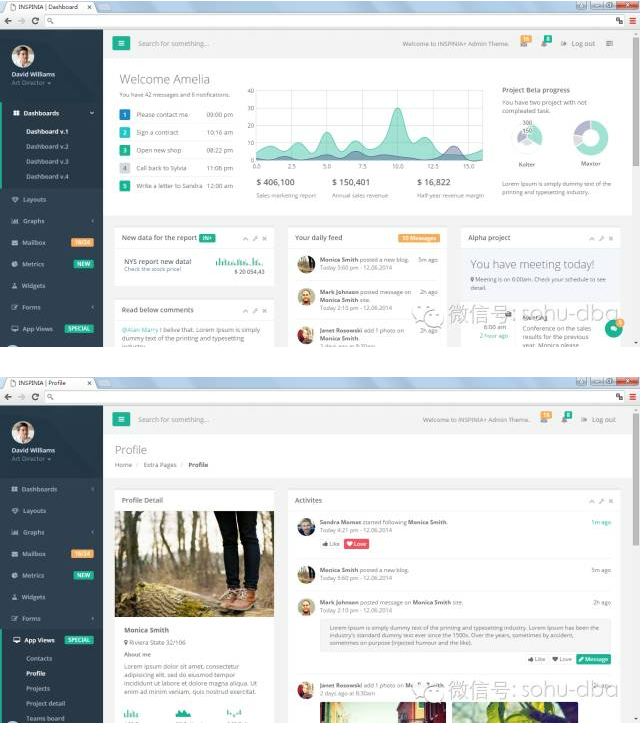This screenshot has width=642, height=730.
Task: Go back in the Profile browser window
Action: (x=8, y=397)
